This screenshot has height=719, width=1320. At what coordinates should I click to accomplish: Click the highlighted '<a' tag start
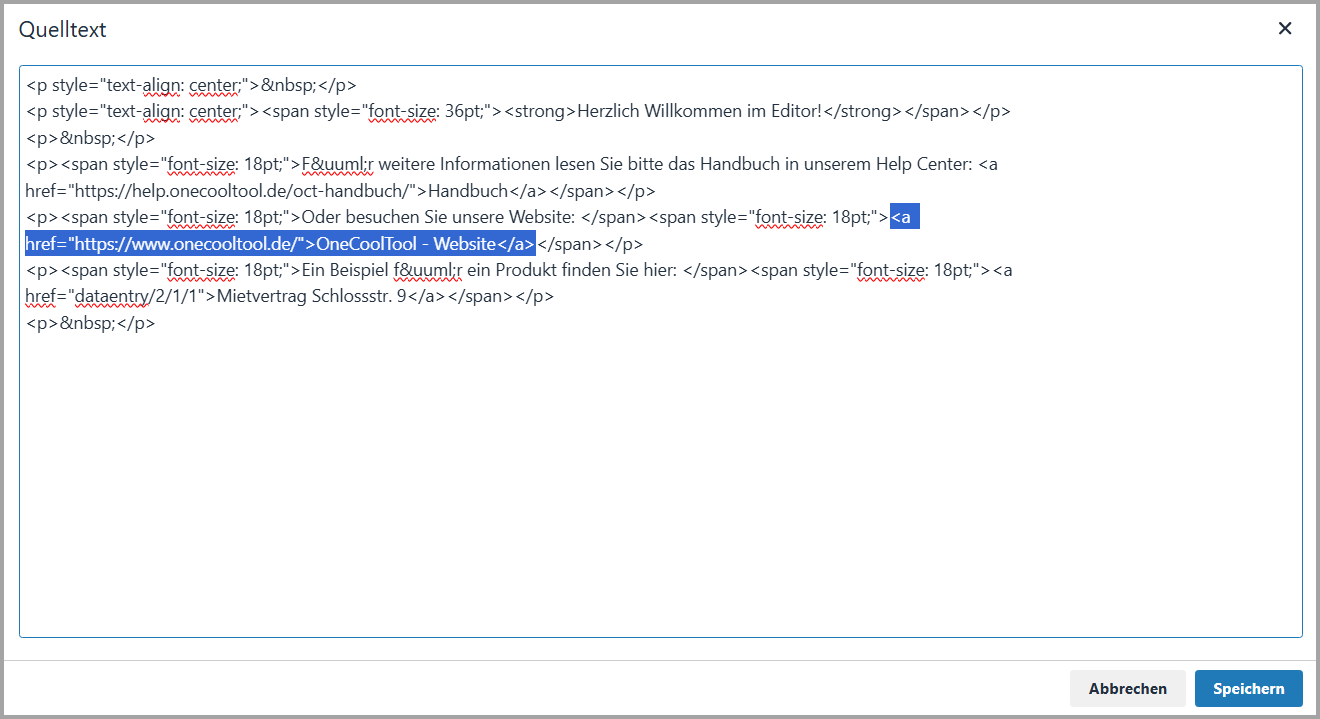click(903, 217)
